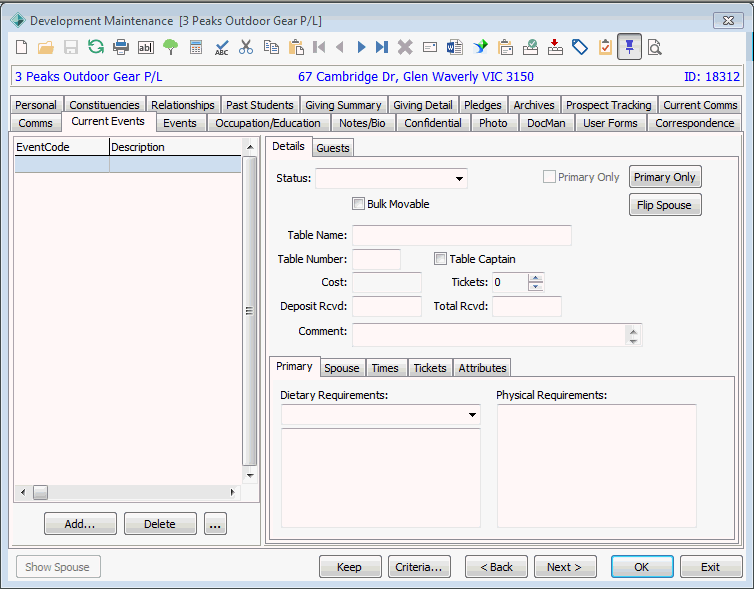Open the Dietary Requirements dropdown

pos(472,414)
